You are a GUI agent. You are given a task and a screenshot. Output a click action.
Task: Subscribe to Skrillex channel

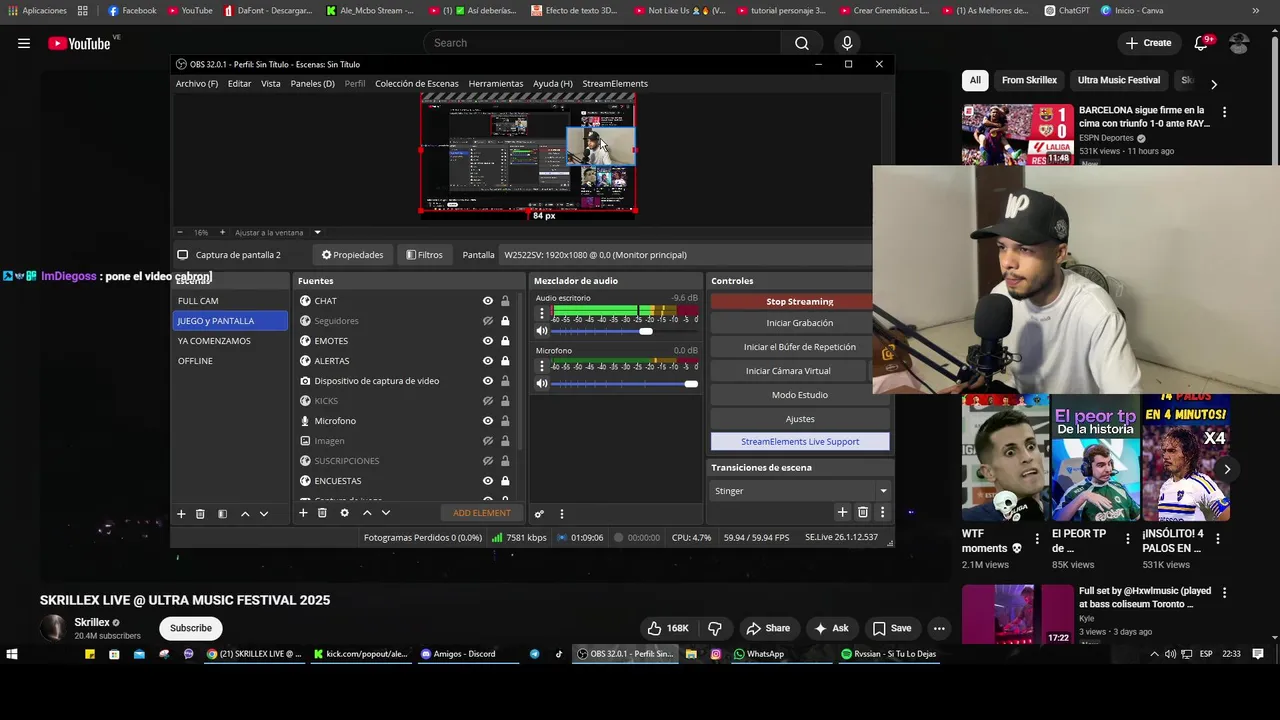pyautogui.click(x=190, y=628)
